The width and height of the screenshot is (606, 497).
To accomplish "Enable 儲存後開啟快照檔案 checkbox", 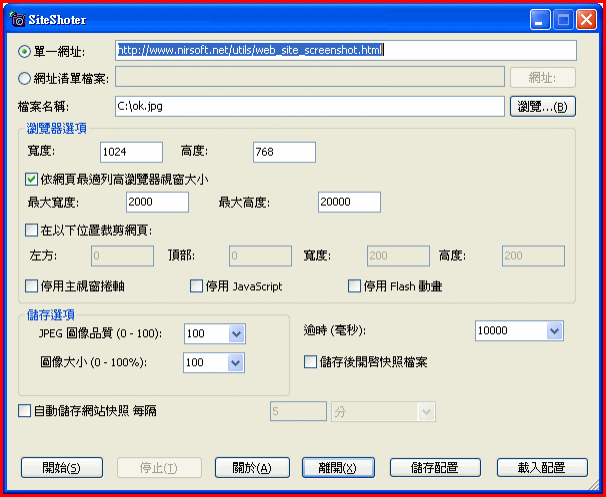I will (310, 361).
